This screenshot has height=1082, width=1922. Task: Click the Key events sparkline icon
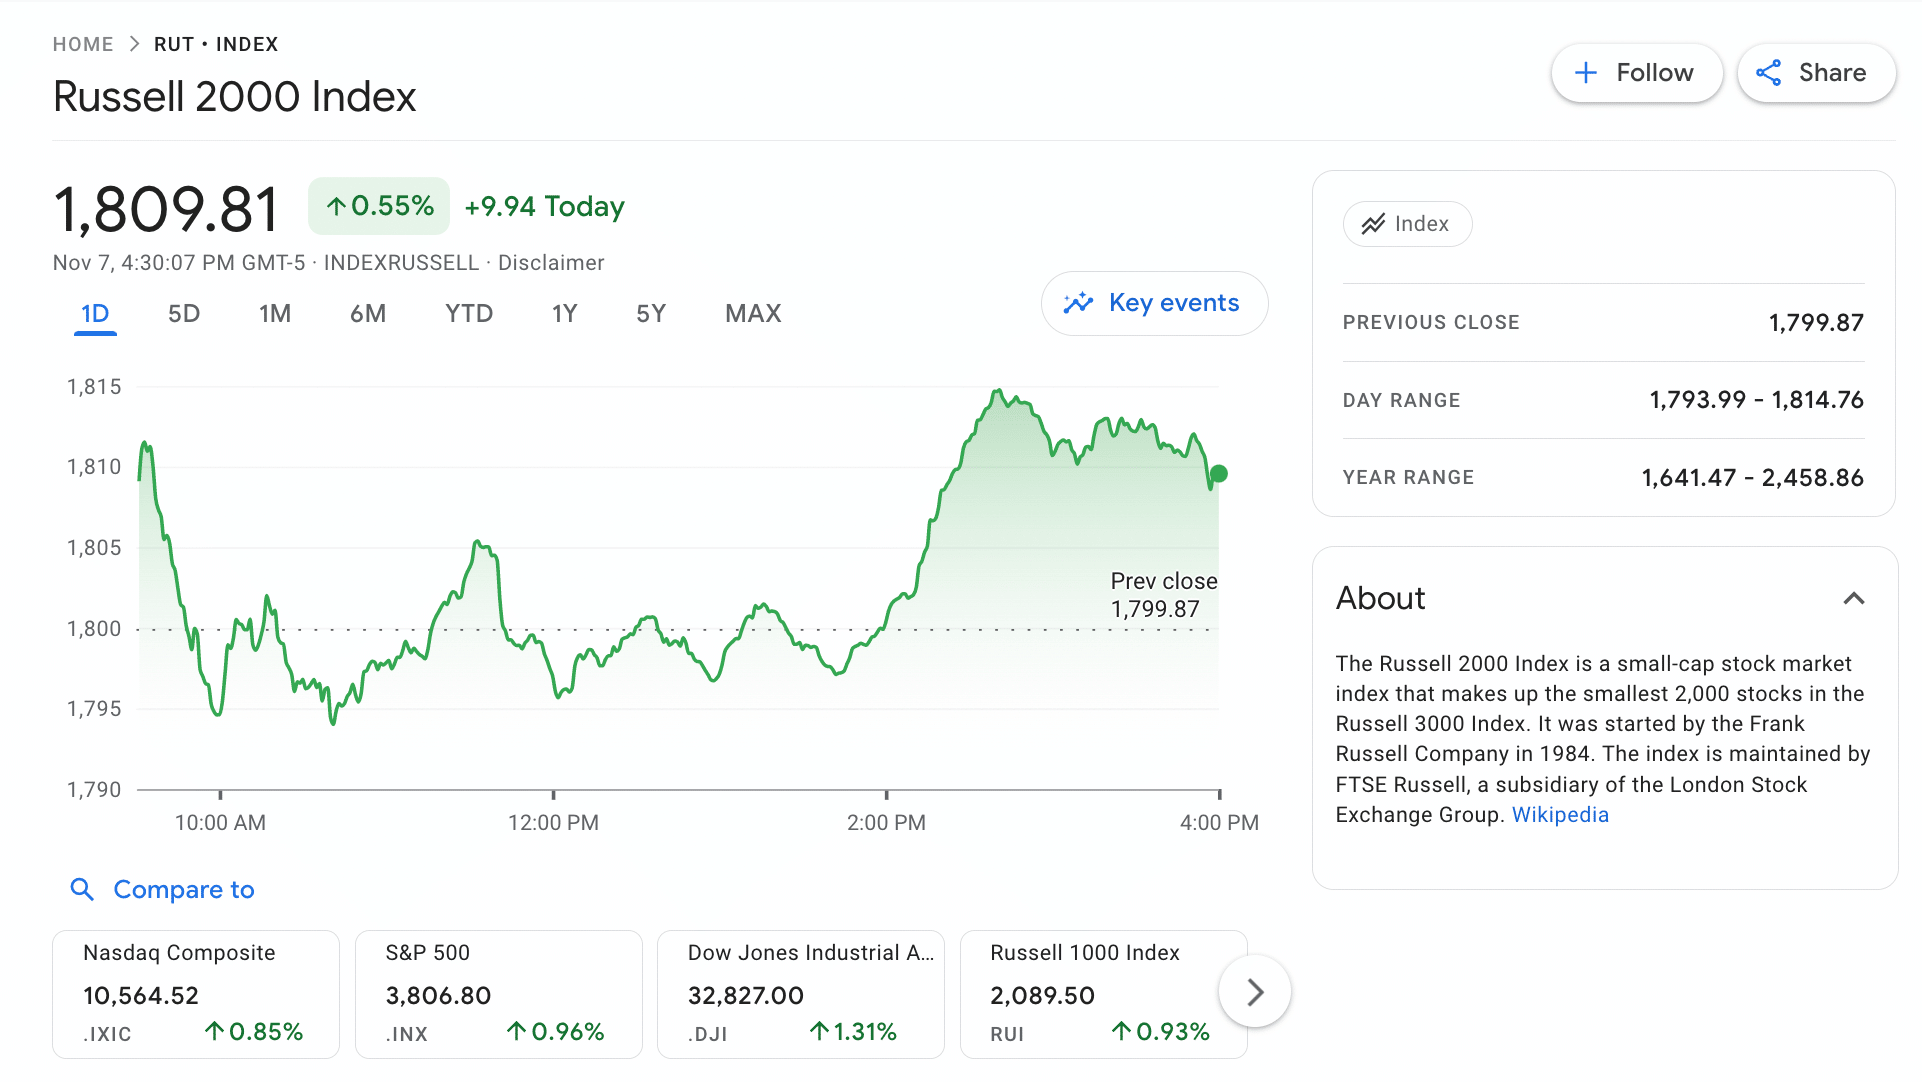pyautogui.click(x=1078, y=303)
